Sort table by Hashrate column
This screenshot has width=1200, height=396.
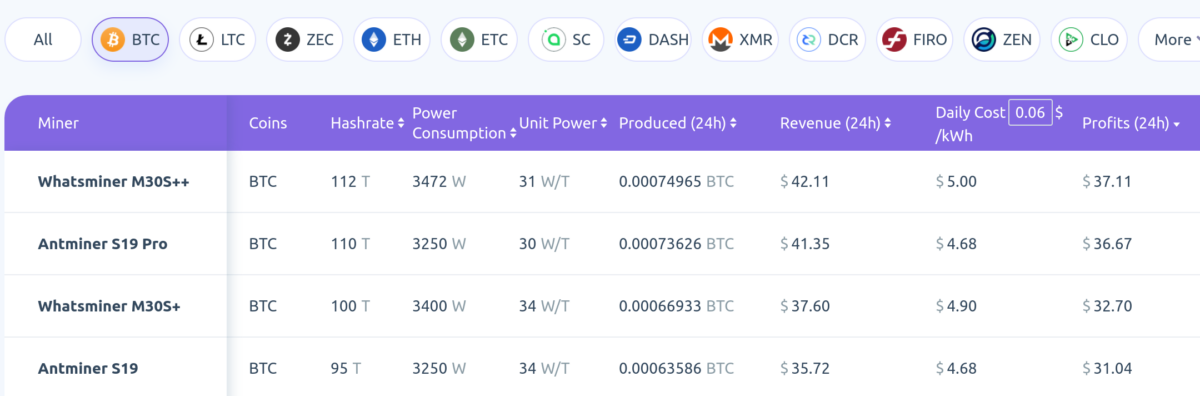point(367,123)
